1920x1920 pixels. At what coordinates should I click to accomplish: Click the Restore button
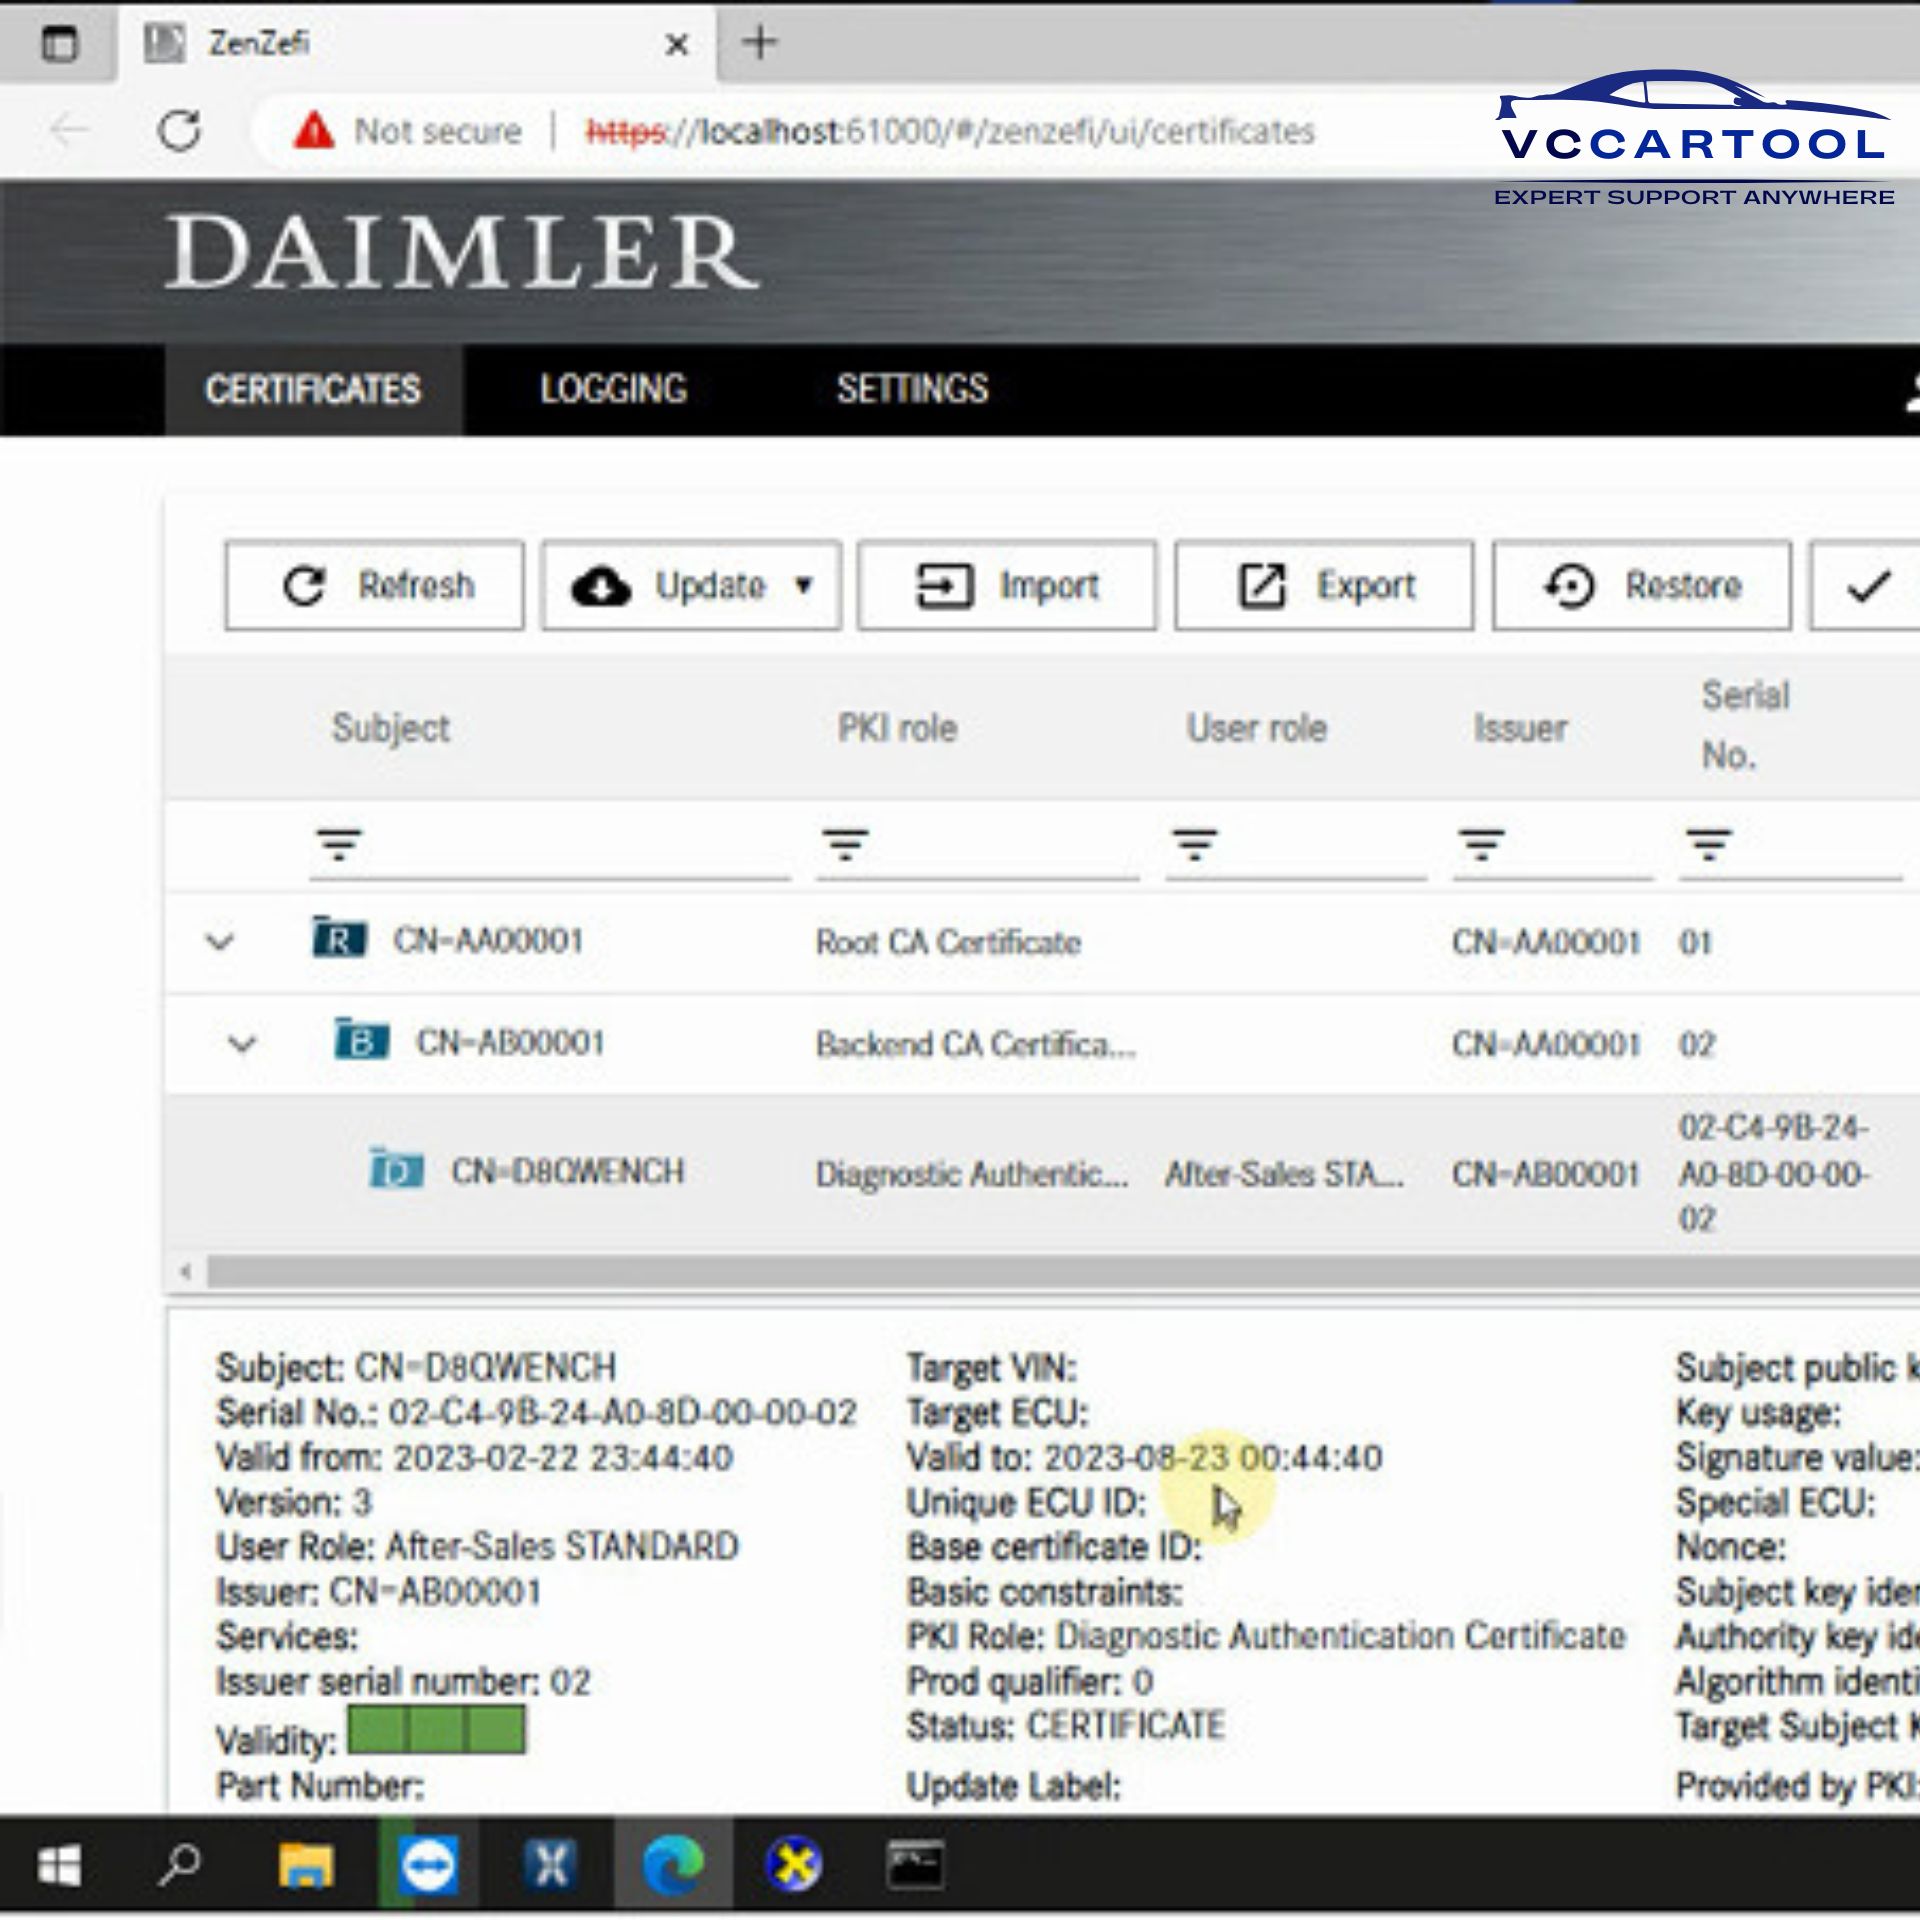tap(1642, 586)
